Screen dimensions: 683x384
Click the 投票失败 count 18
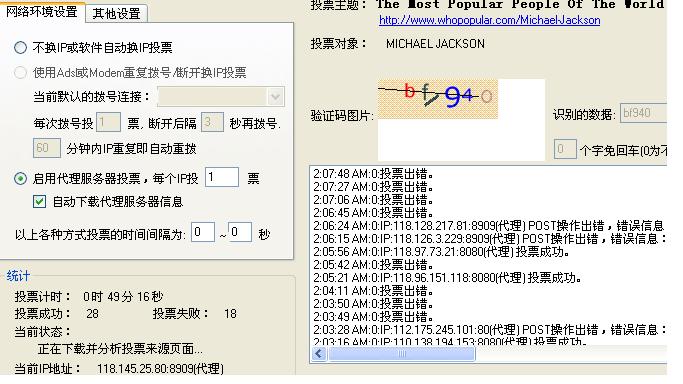[x=230, y=314]
